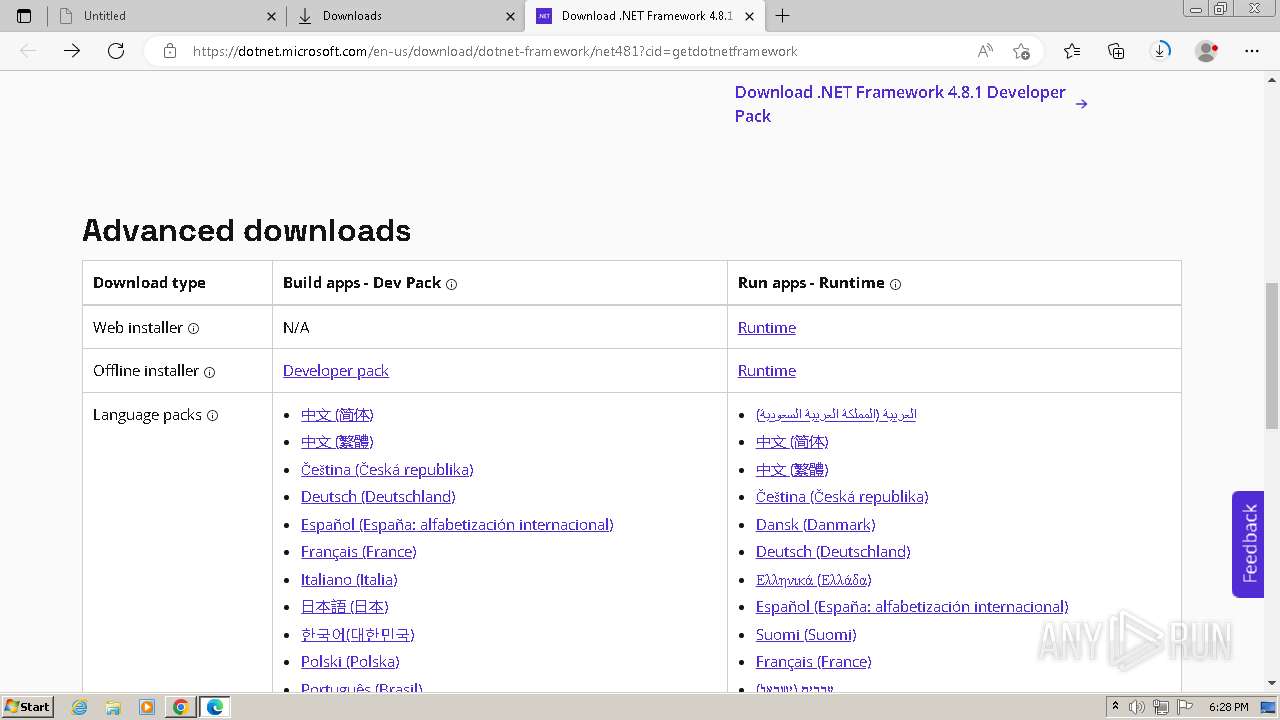
Task: Click the Read aloud icon in address bar
Action: click(x=985, y=51)
